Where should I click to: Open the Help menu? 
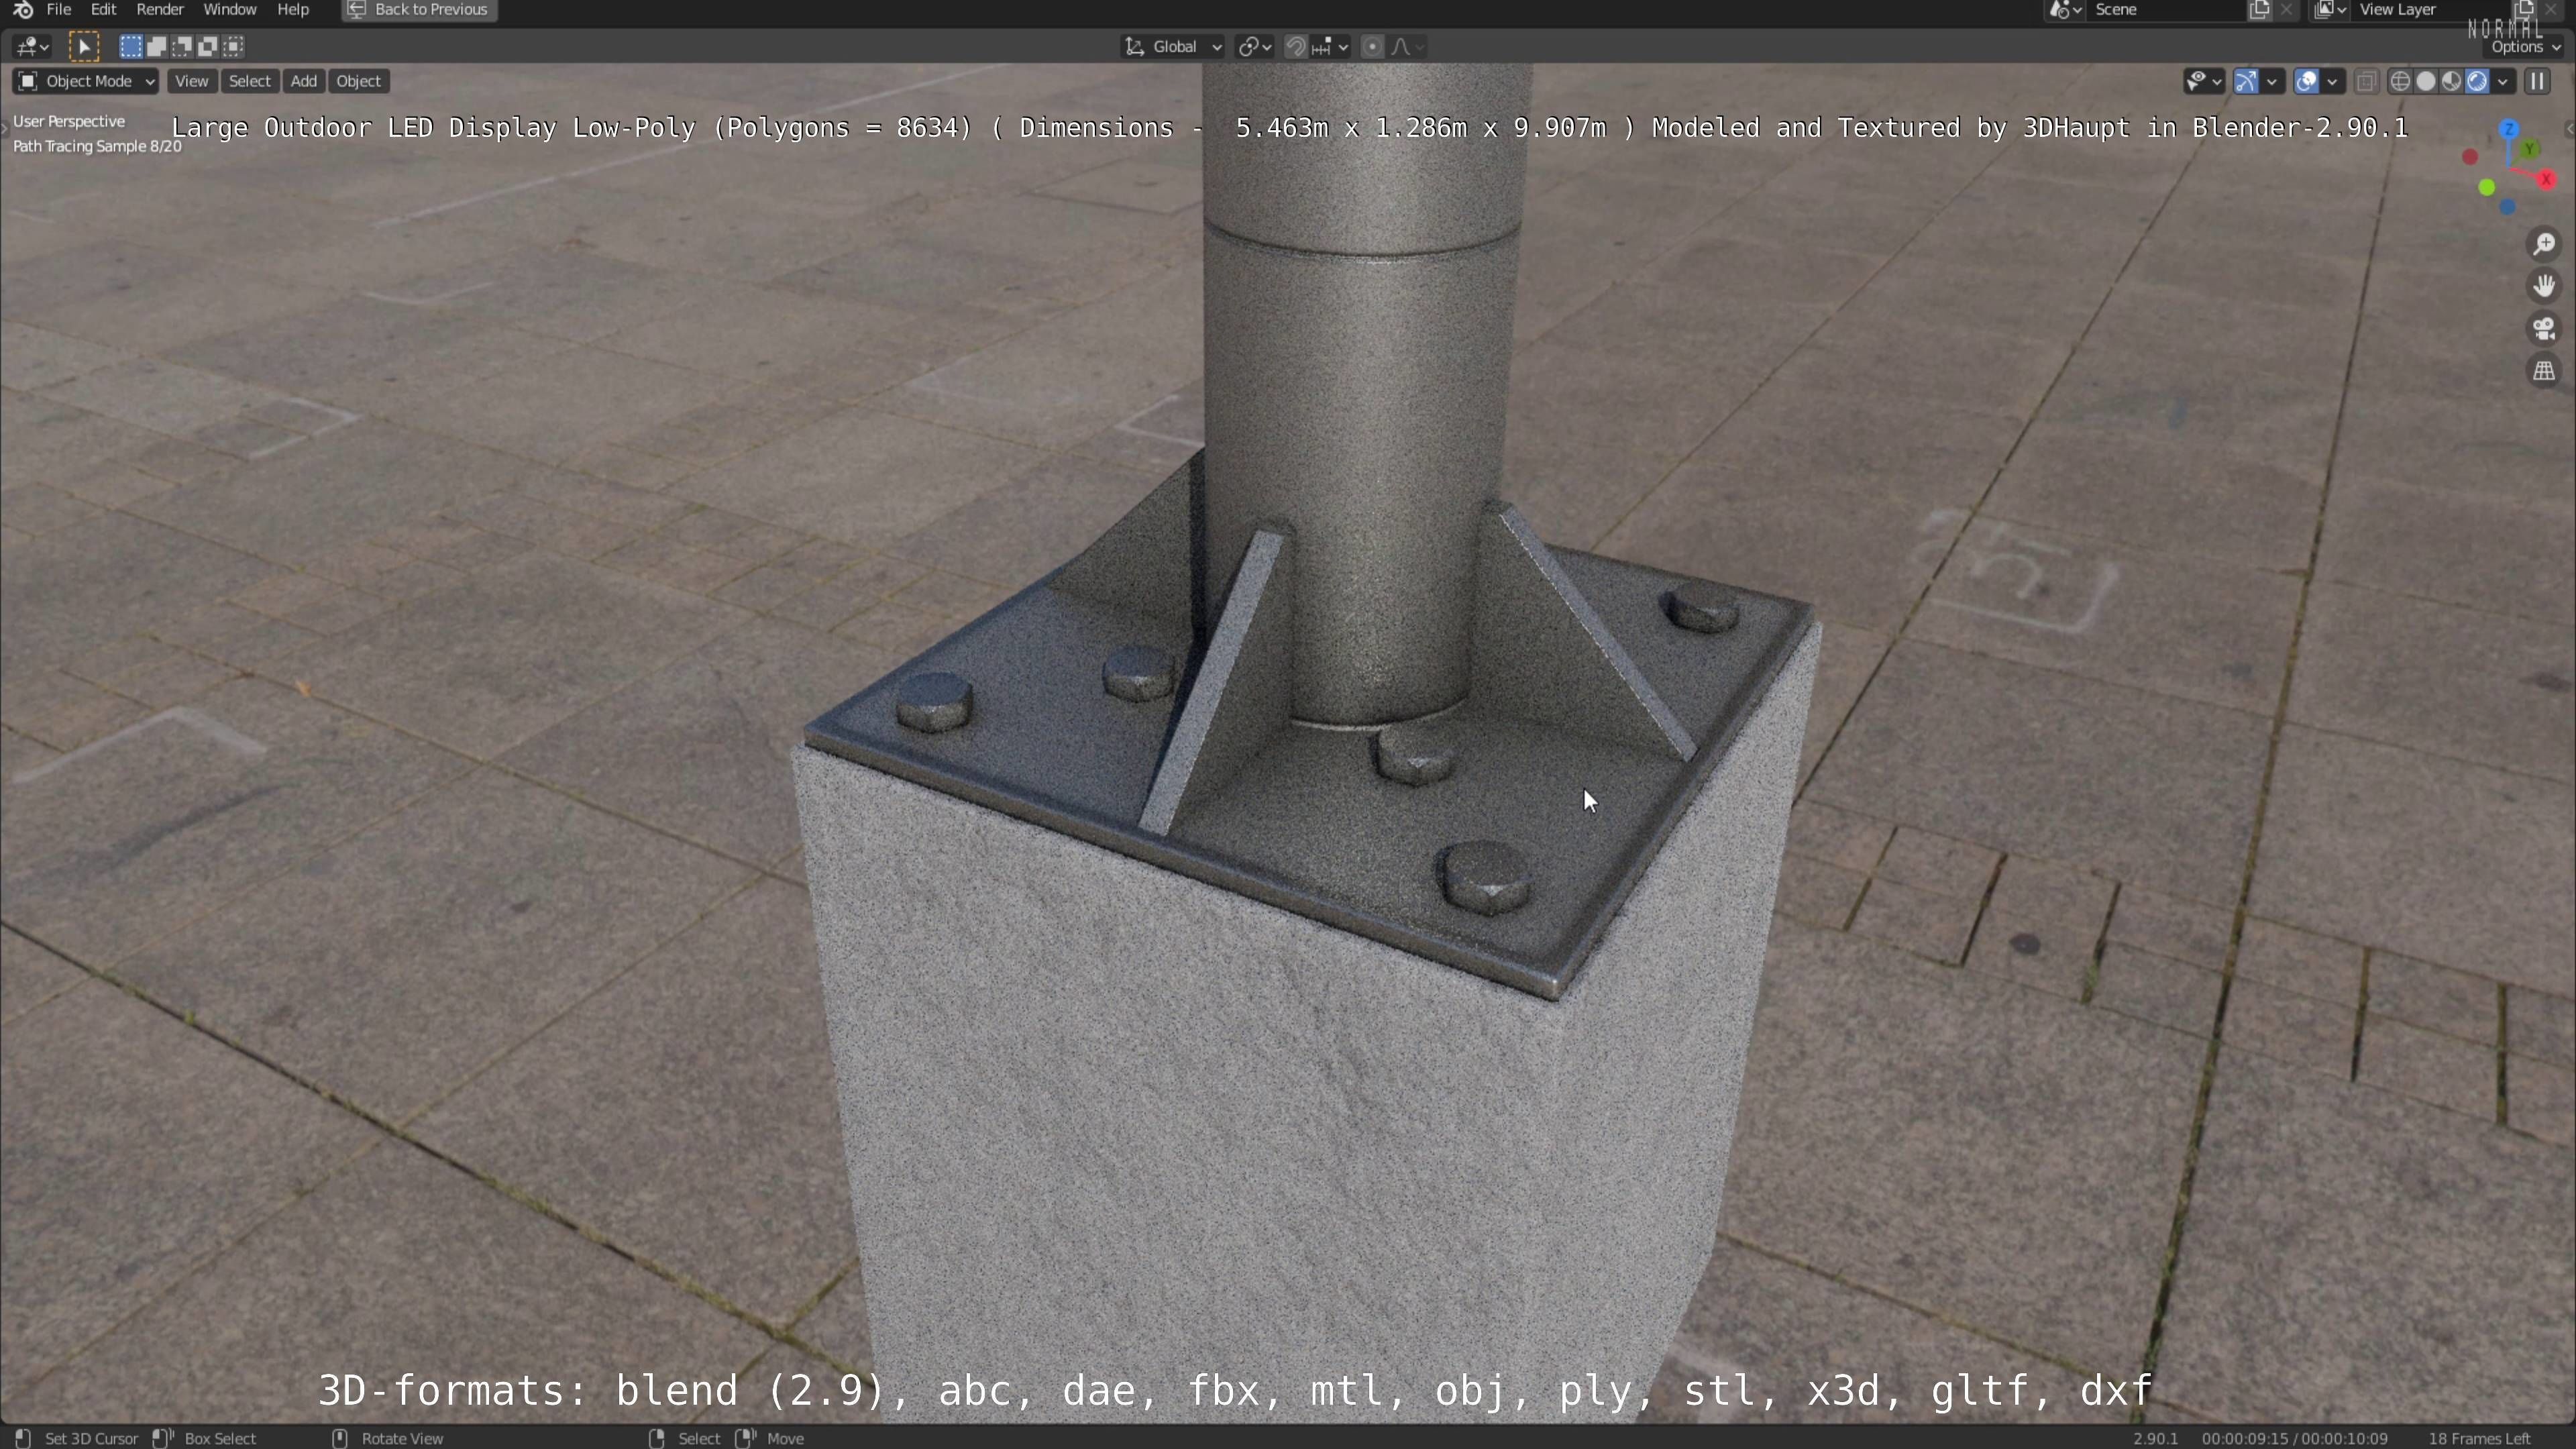click(293, 10)
